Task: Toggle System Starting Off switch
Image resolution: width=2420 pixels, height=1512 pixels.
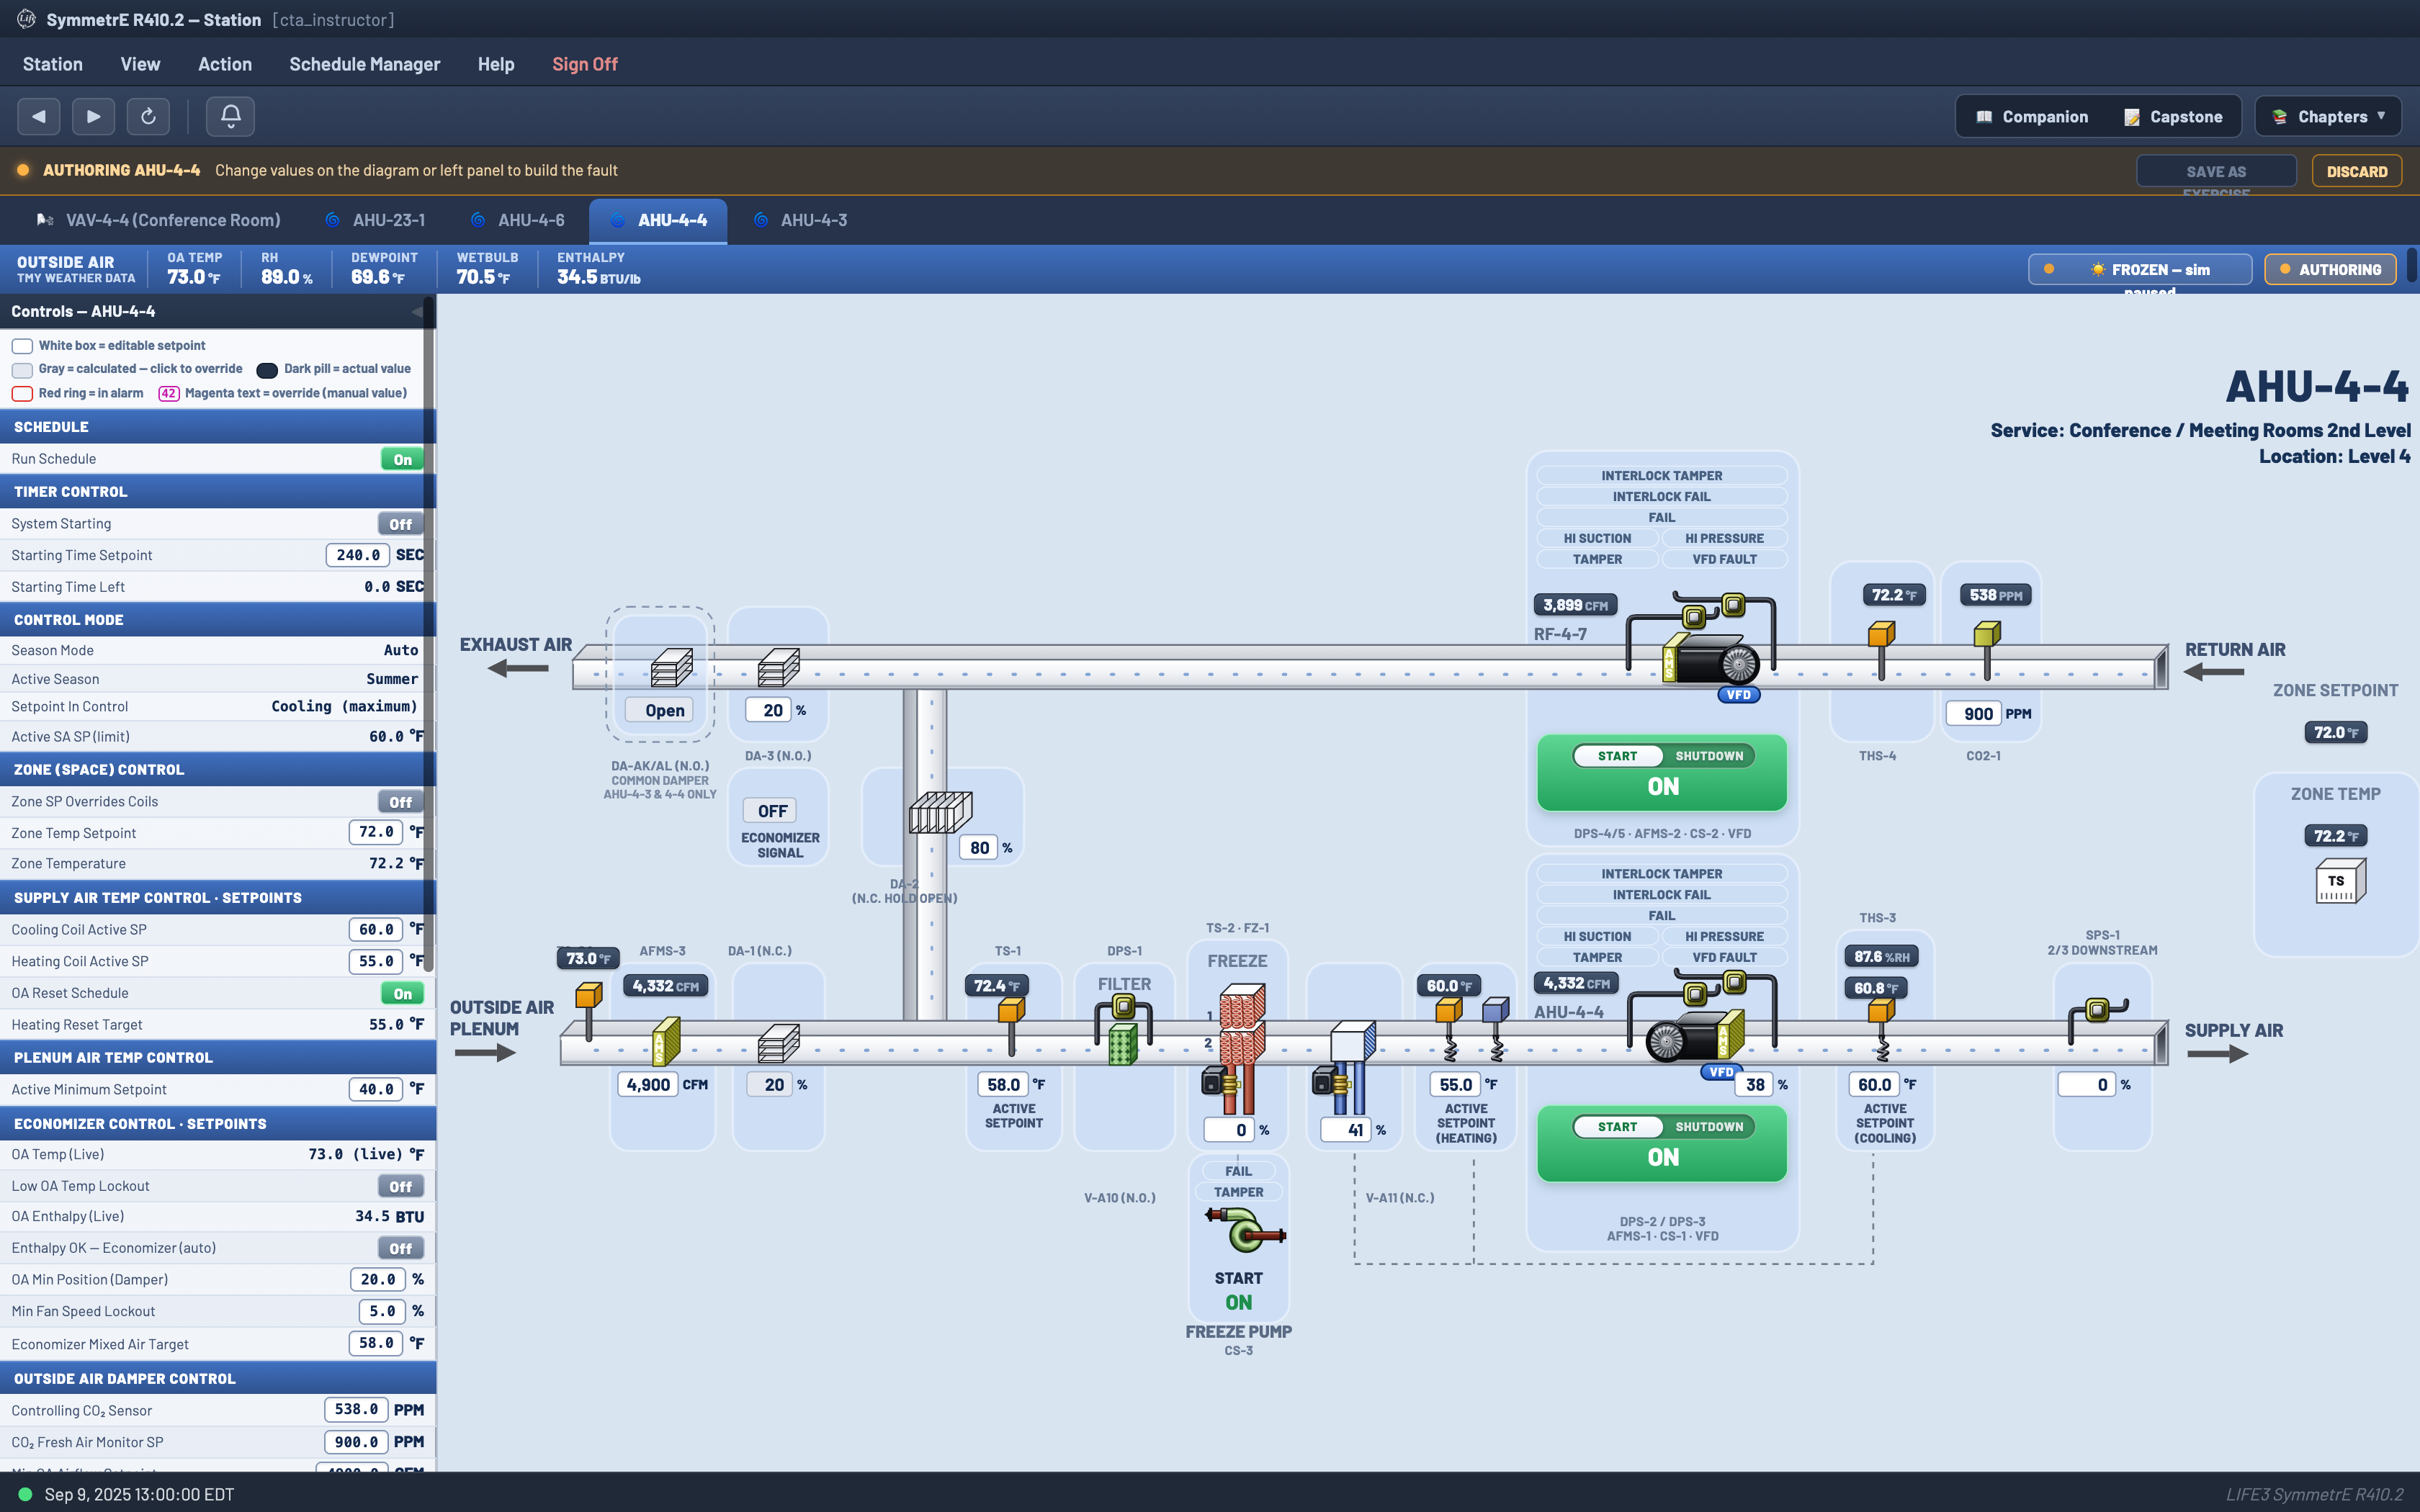Action: click(x=400, y=524)
